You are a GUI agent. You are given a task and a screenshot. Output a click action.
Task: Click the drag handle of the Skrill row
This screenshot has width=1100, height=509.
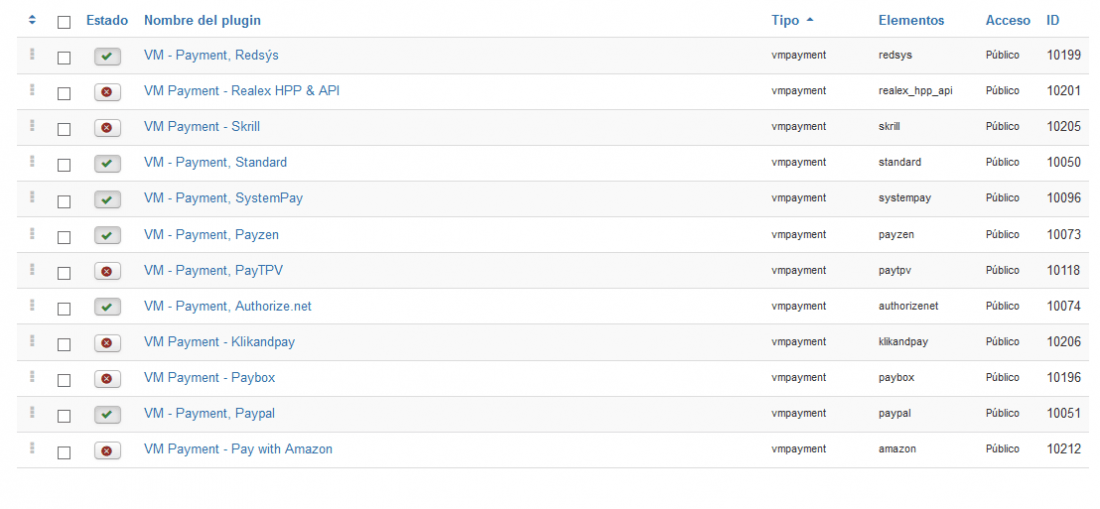(x=32, y=125)
